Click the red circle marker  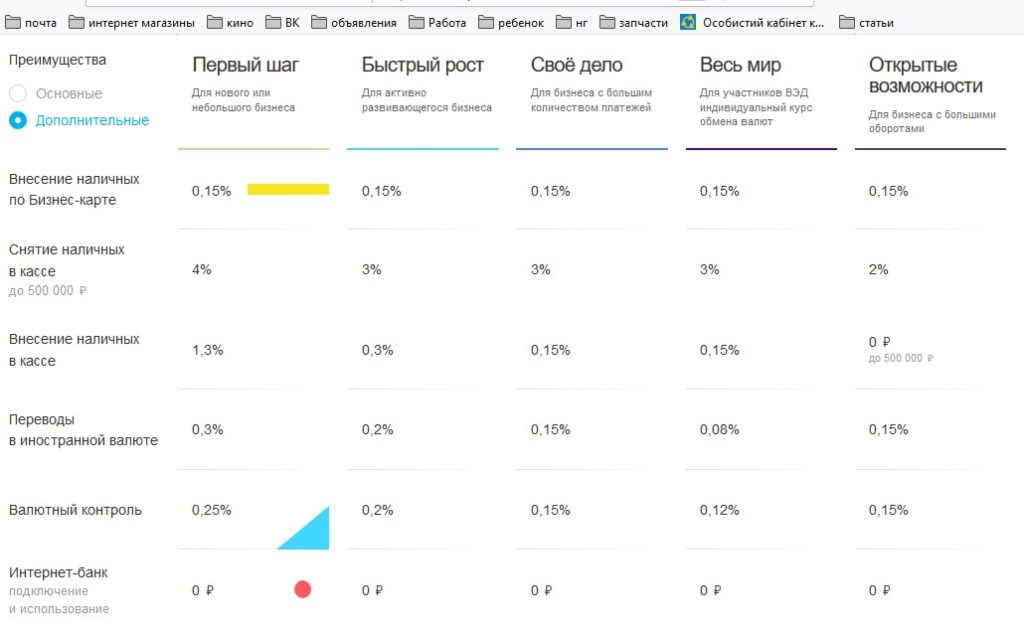[302, 589]
